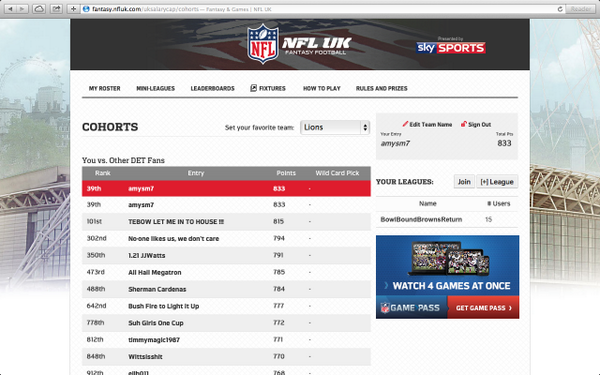Select the All Hail Megatron entry

[x=155, y=272]
